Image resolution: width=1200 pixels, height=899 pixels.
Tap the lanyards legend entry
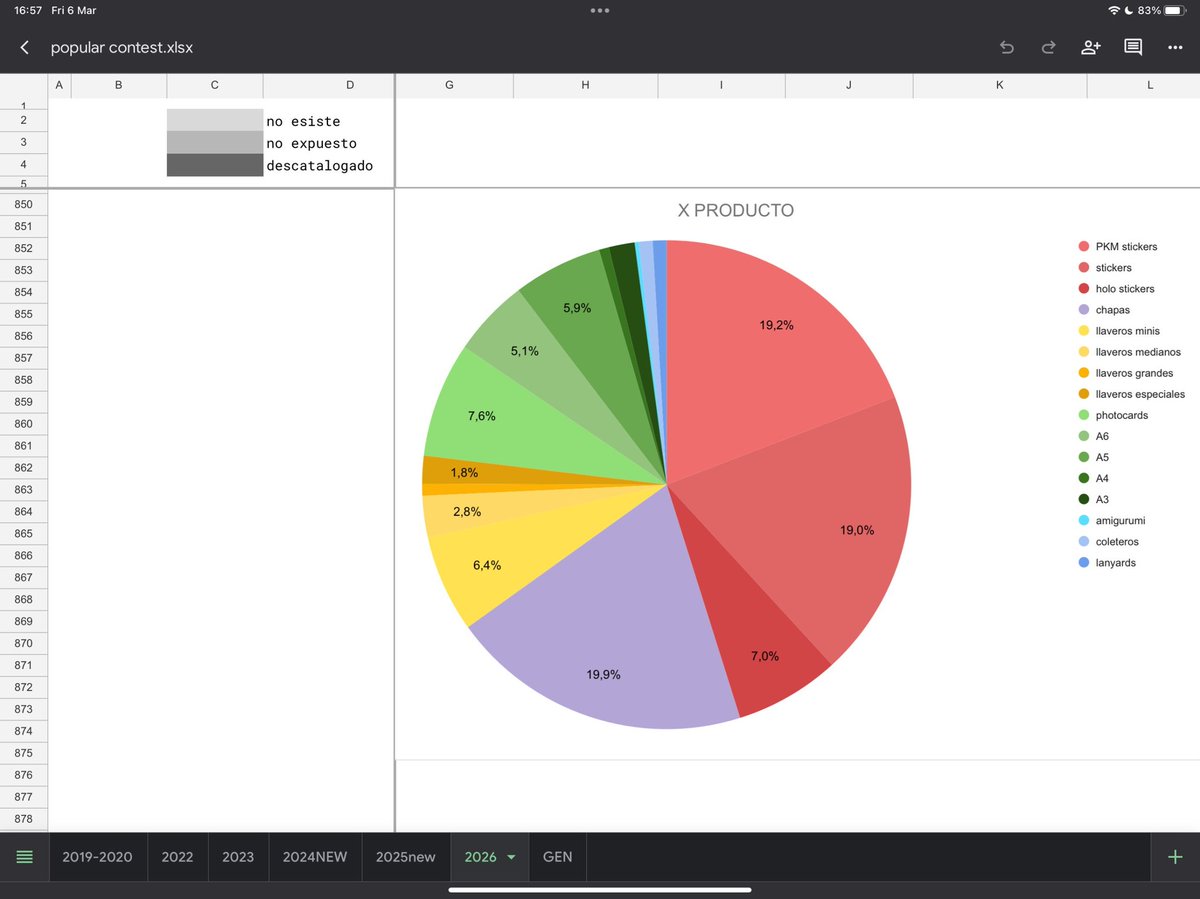pos(1106,562)
